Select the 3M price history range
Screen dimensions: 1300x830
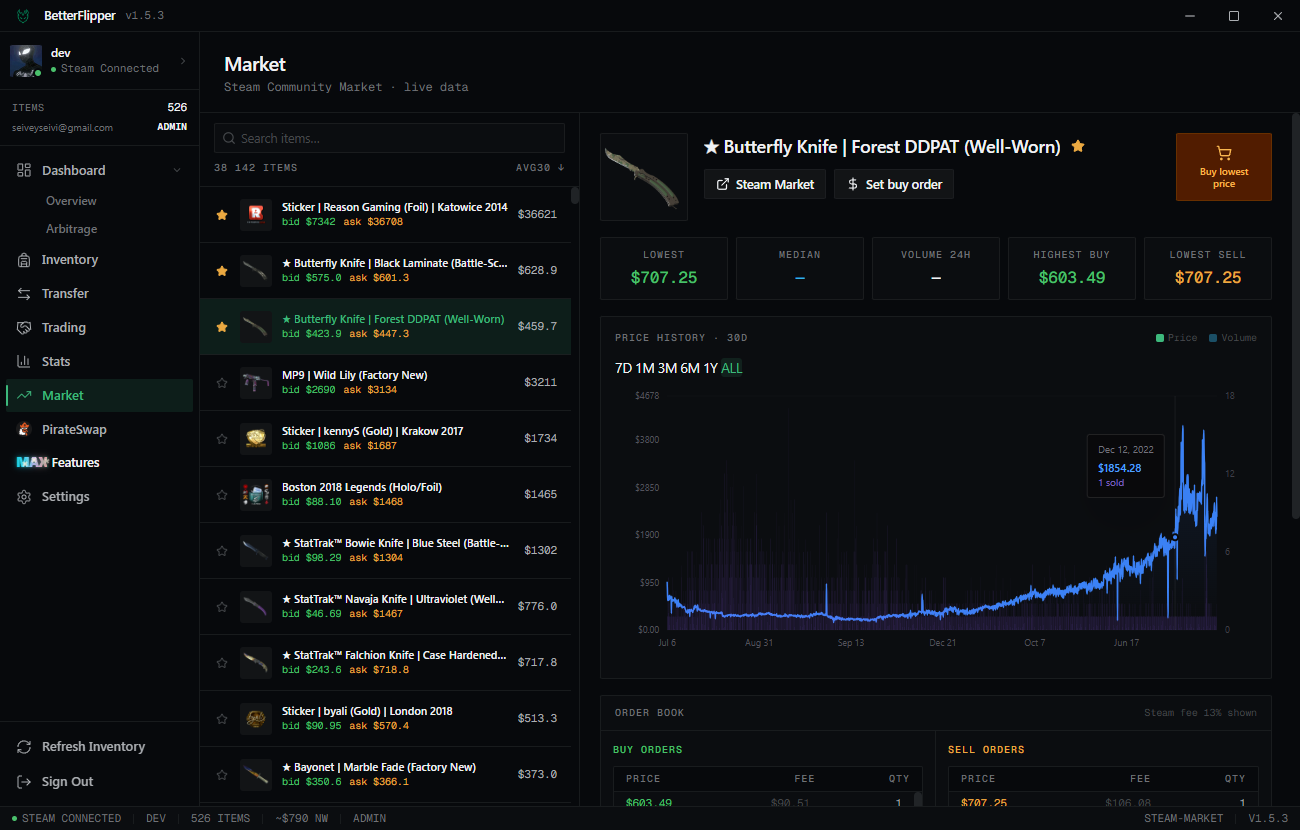click(667, 369)
